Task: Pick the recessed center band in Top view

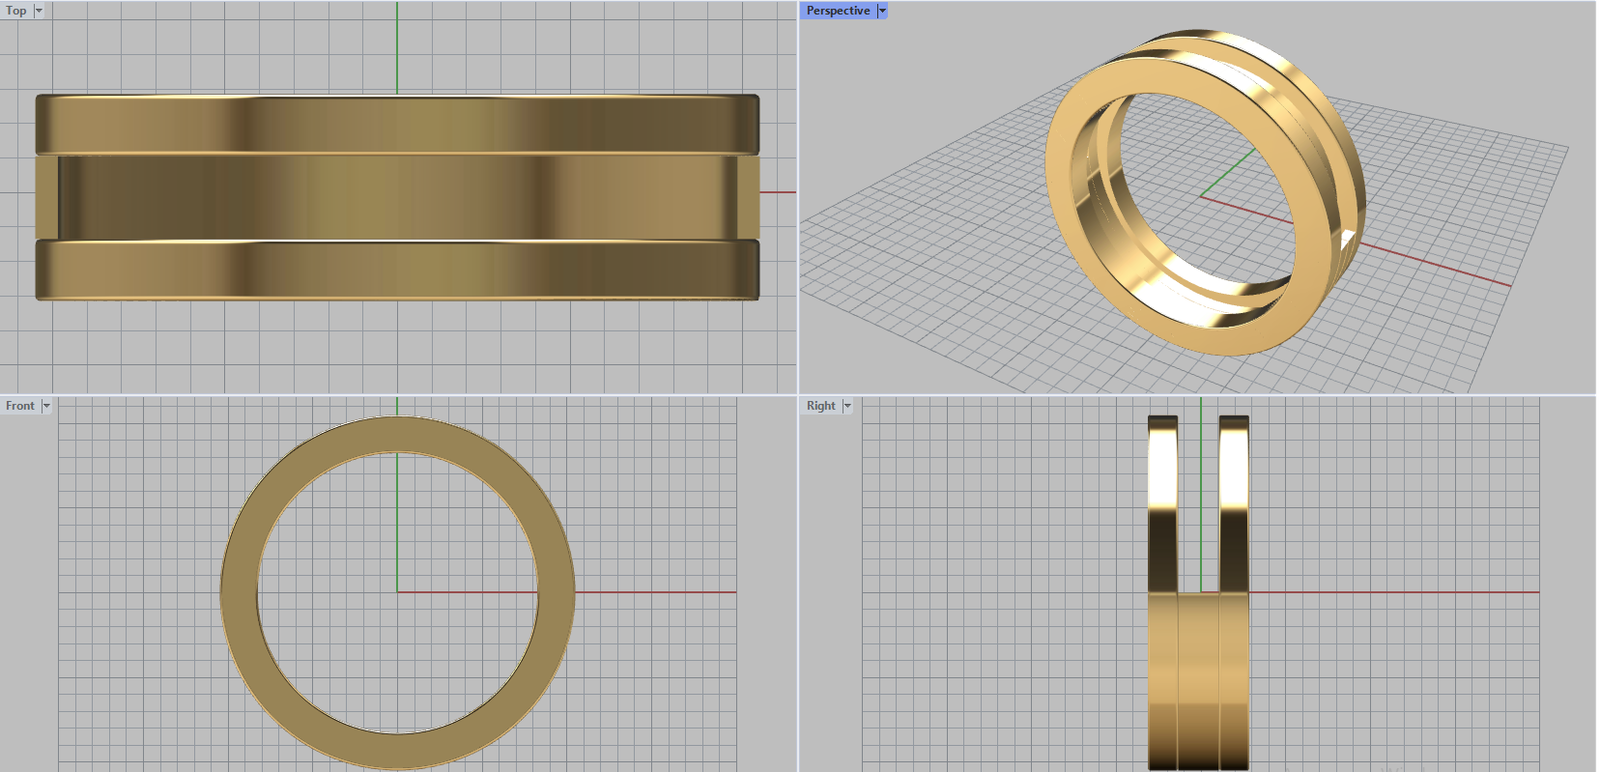Action: pyautogui.click(x=397, y=197)
